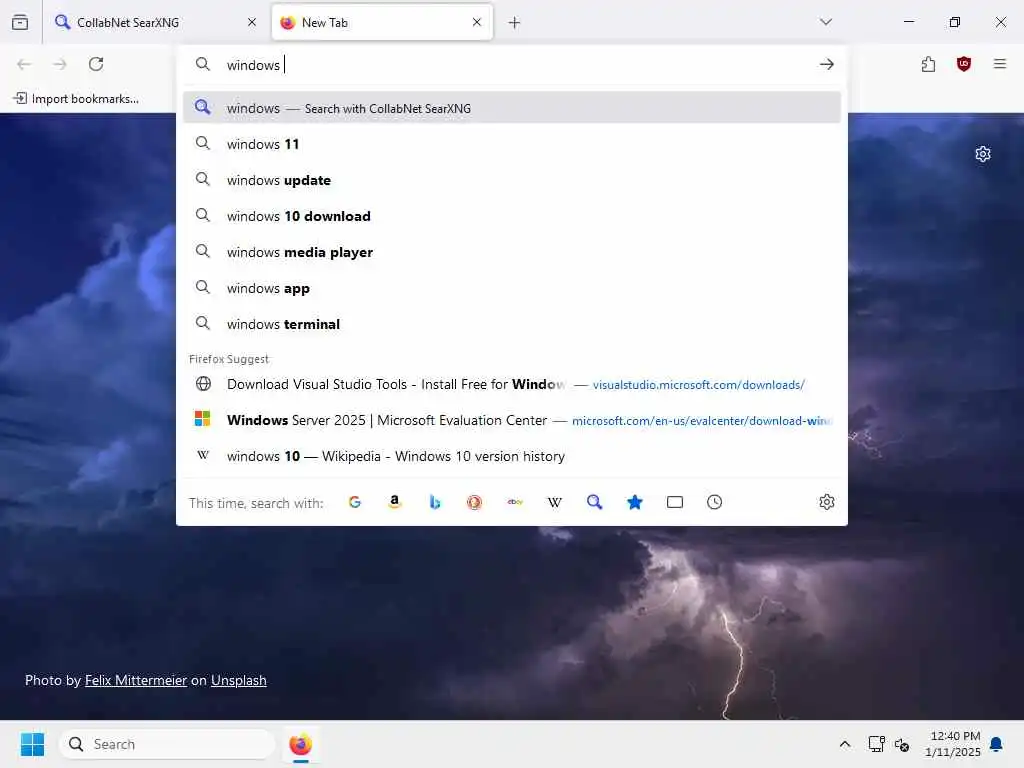Open New Tab page customize gear
Image resolution: width=1024 pixels, height=768 pixels.
pyautogui.click(x=983, y=154)
